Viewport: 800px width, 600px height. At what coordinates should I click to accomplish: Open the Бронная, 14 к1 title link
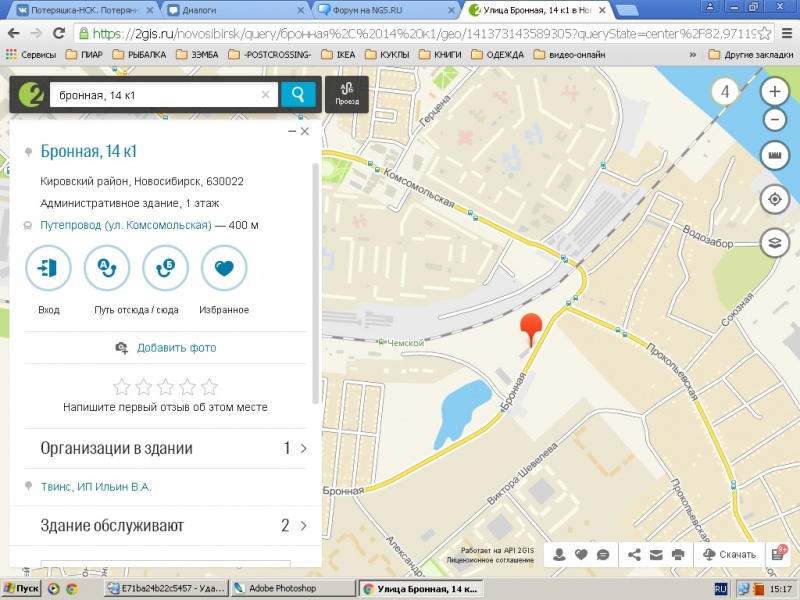pyautogui.click(x=89, y=151)
